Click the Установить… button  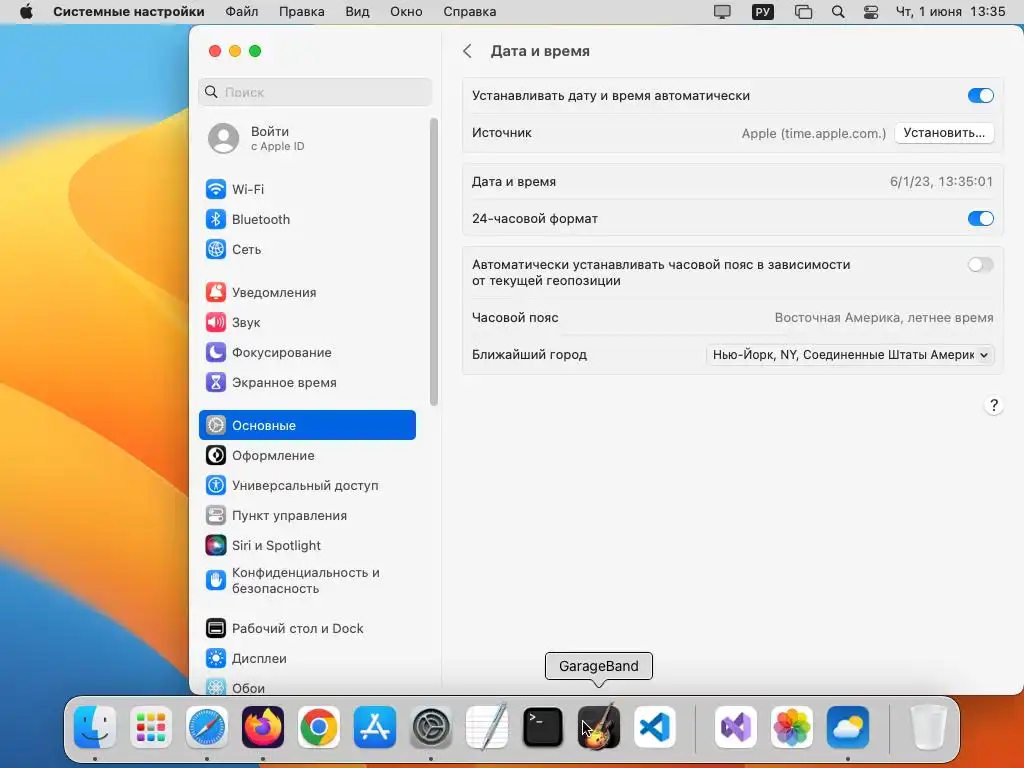point(944,133)
